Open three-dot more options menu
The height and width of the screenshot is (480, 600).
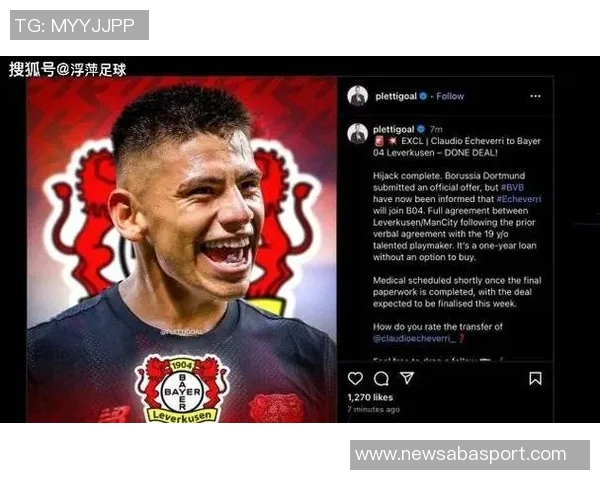point(535,96)
